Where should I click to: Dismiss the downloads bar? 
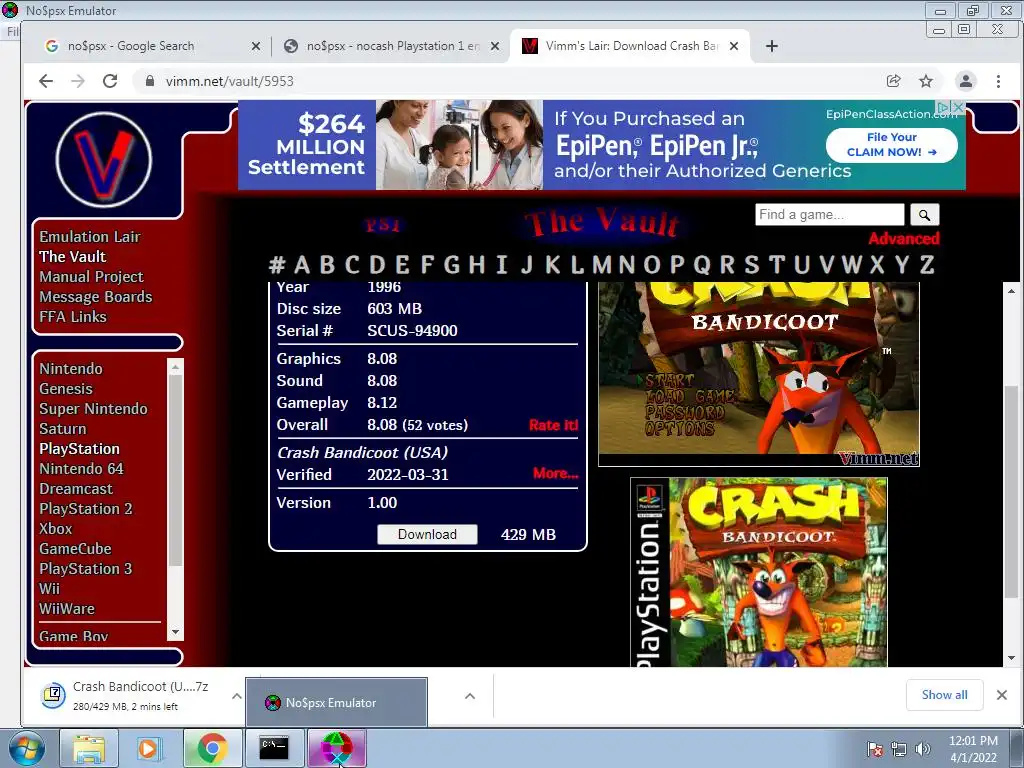point(1002,695)
